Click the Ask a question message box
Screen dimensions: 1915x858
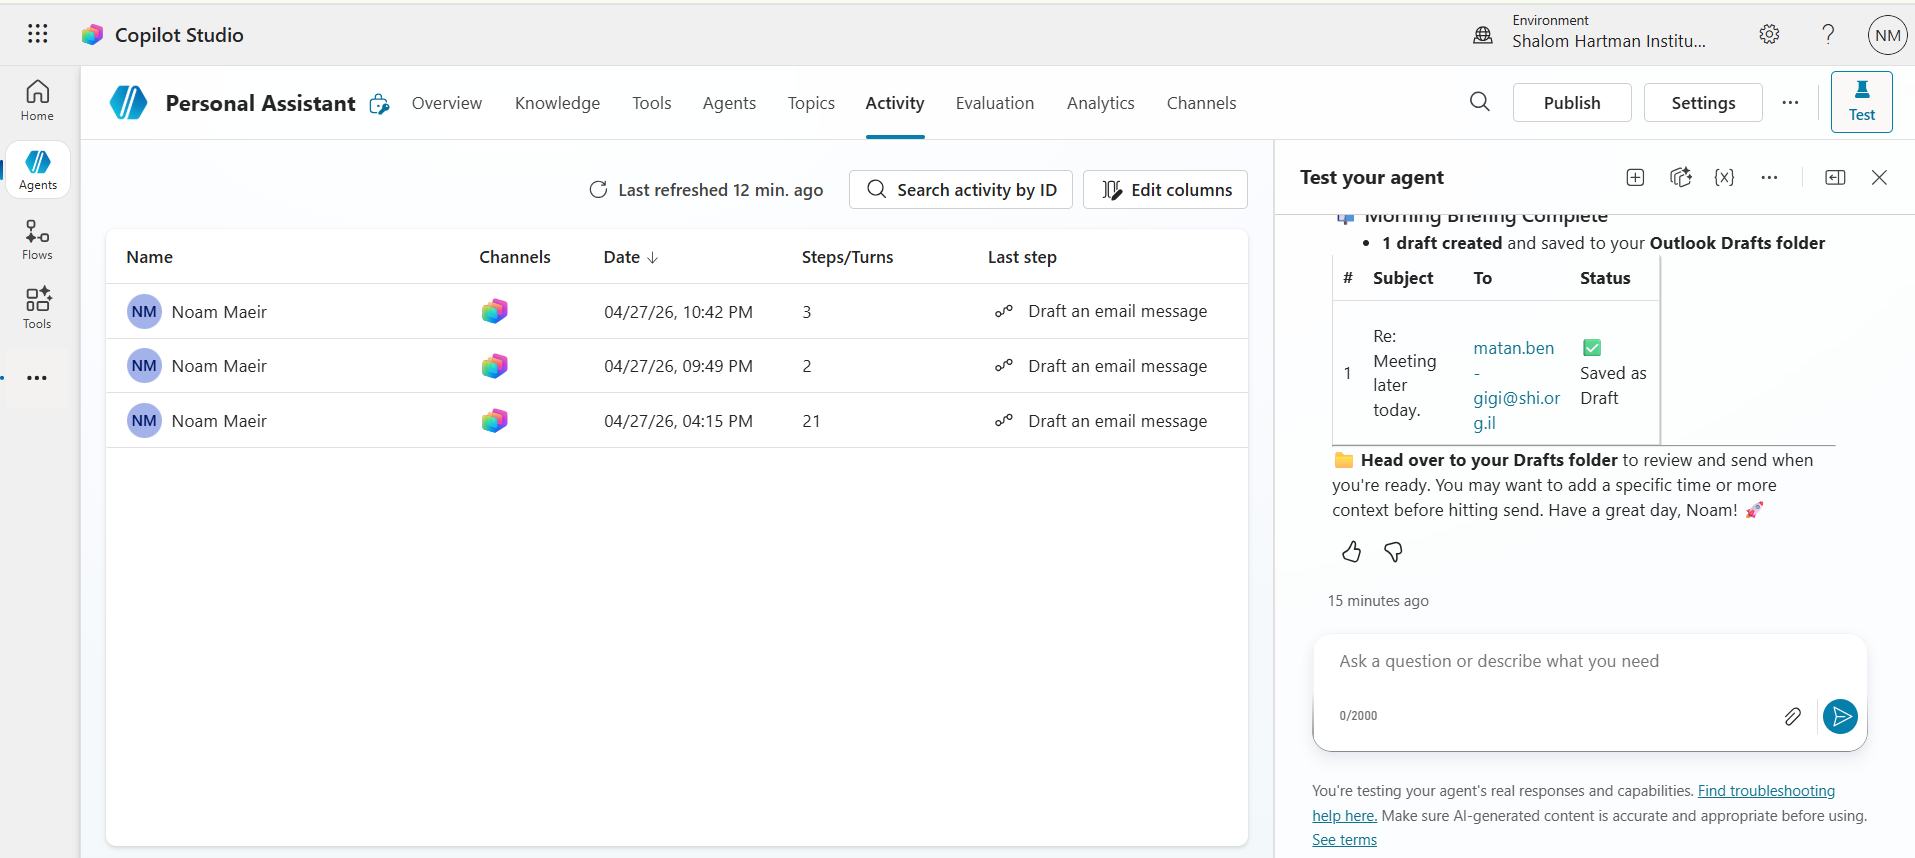click(x=1589, y=662)
